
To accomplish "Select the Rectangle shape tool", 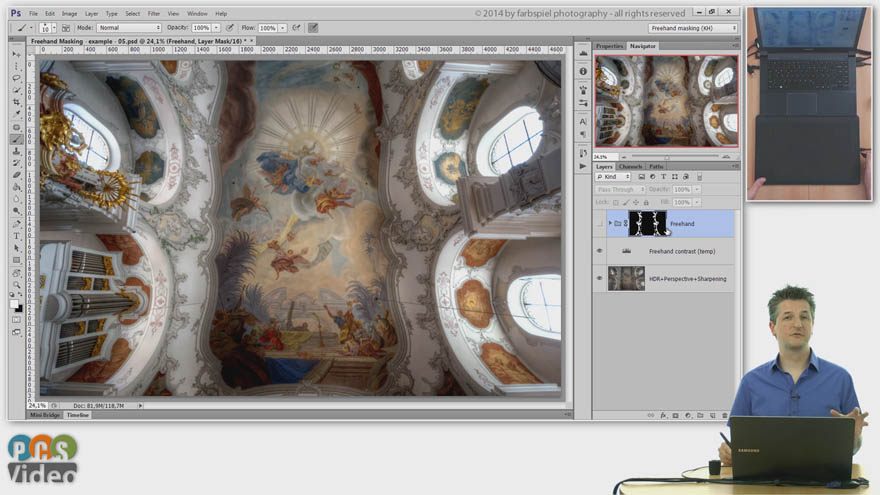I will (16, 260).
